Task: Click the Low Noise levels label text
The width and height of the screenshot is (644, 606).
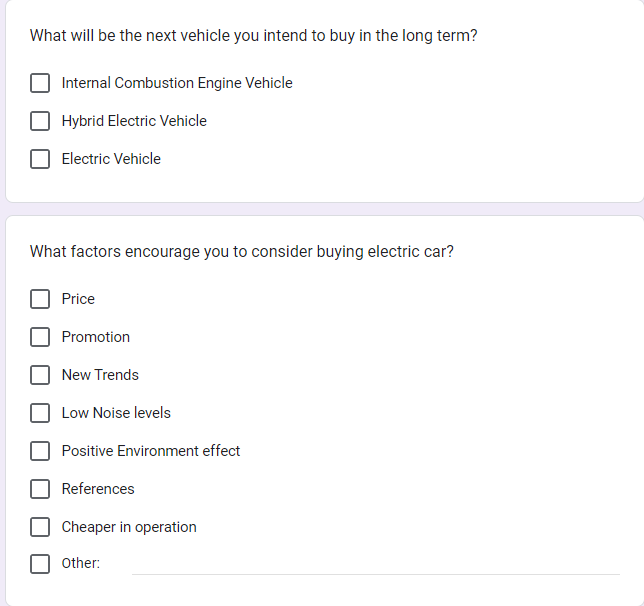Action: tap(116, 413)
